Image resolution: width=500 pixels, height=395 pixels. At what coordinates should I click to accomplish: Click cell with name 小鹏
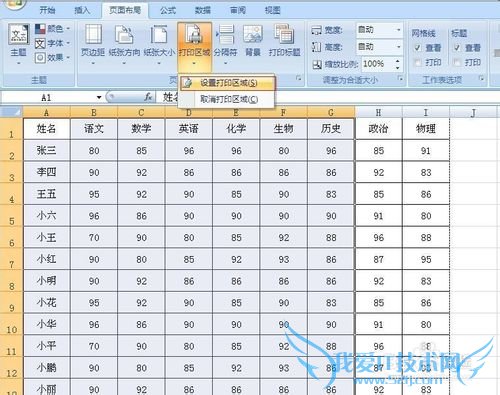click(47, 368)
